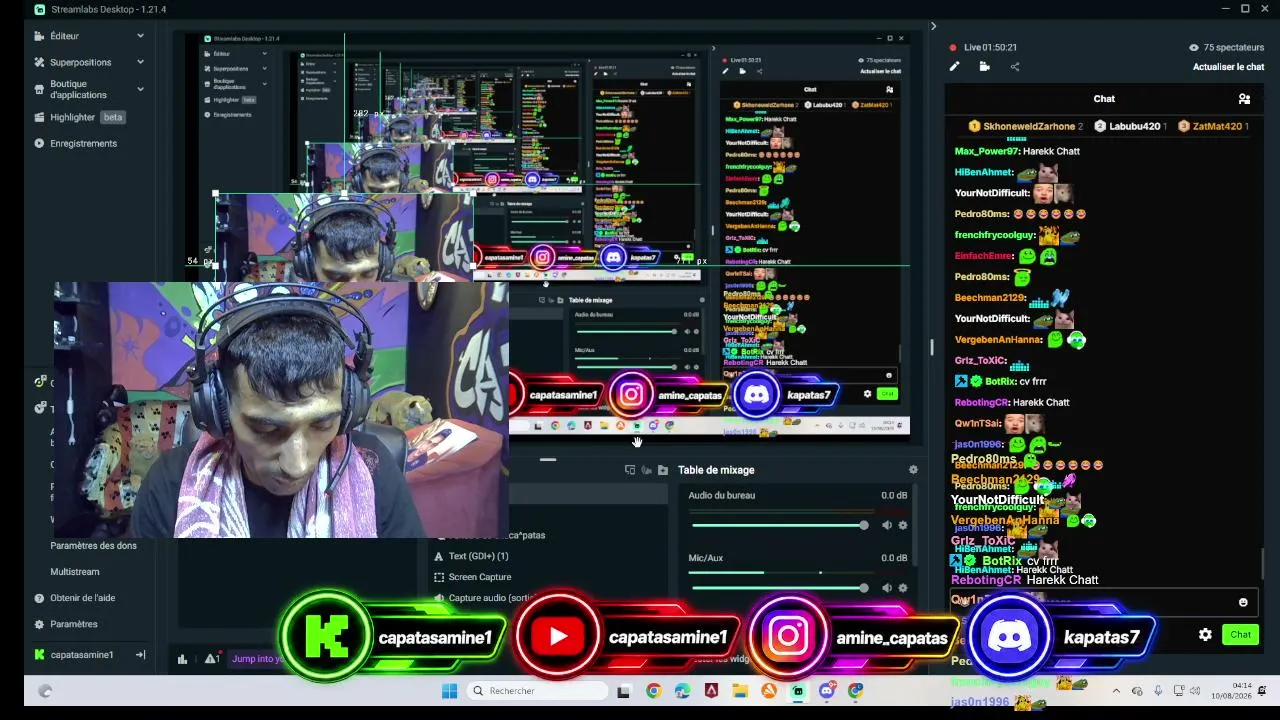Click frenchfrycoolguy username in chat

pyautogui.click(x=995, y=236)
